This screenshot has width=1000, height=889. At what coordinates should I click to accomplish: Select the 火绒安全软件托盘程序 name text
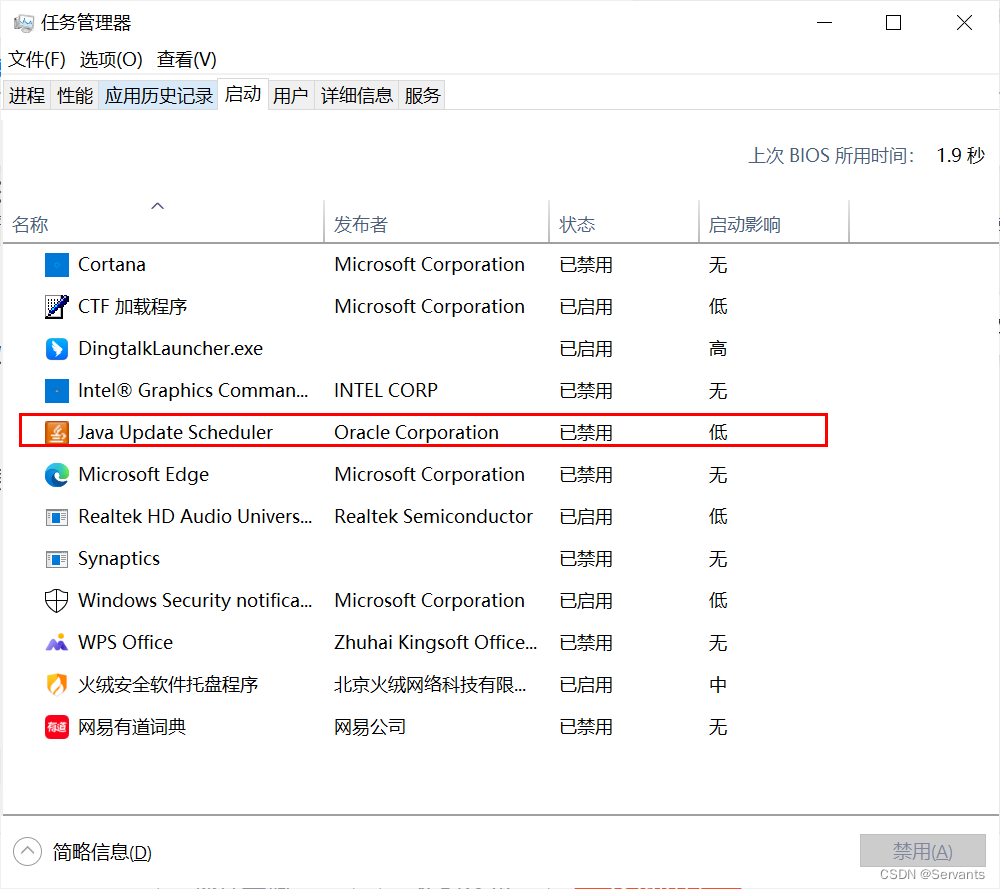coord(168,684)
